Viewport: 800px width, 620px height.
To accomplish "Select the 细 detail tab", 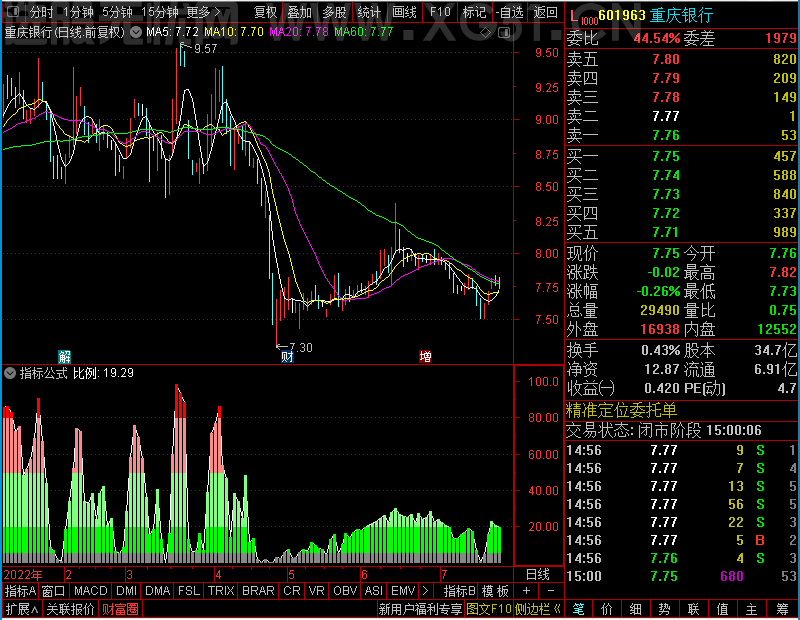I will coord(635,609).
